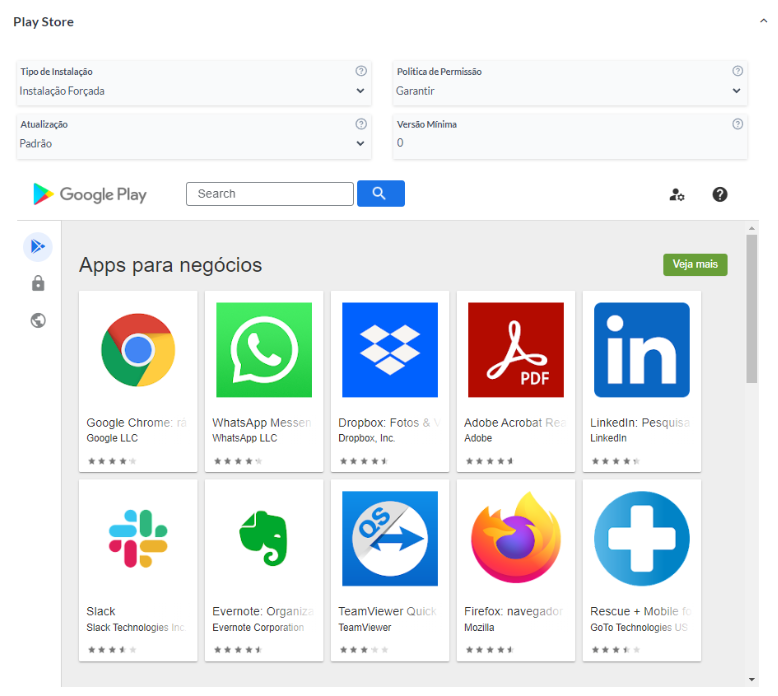Click the Apps para negócios heading
778x696 pixels.
tap(171, 265)
